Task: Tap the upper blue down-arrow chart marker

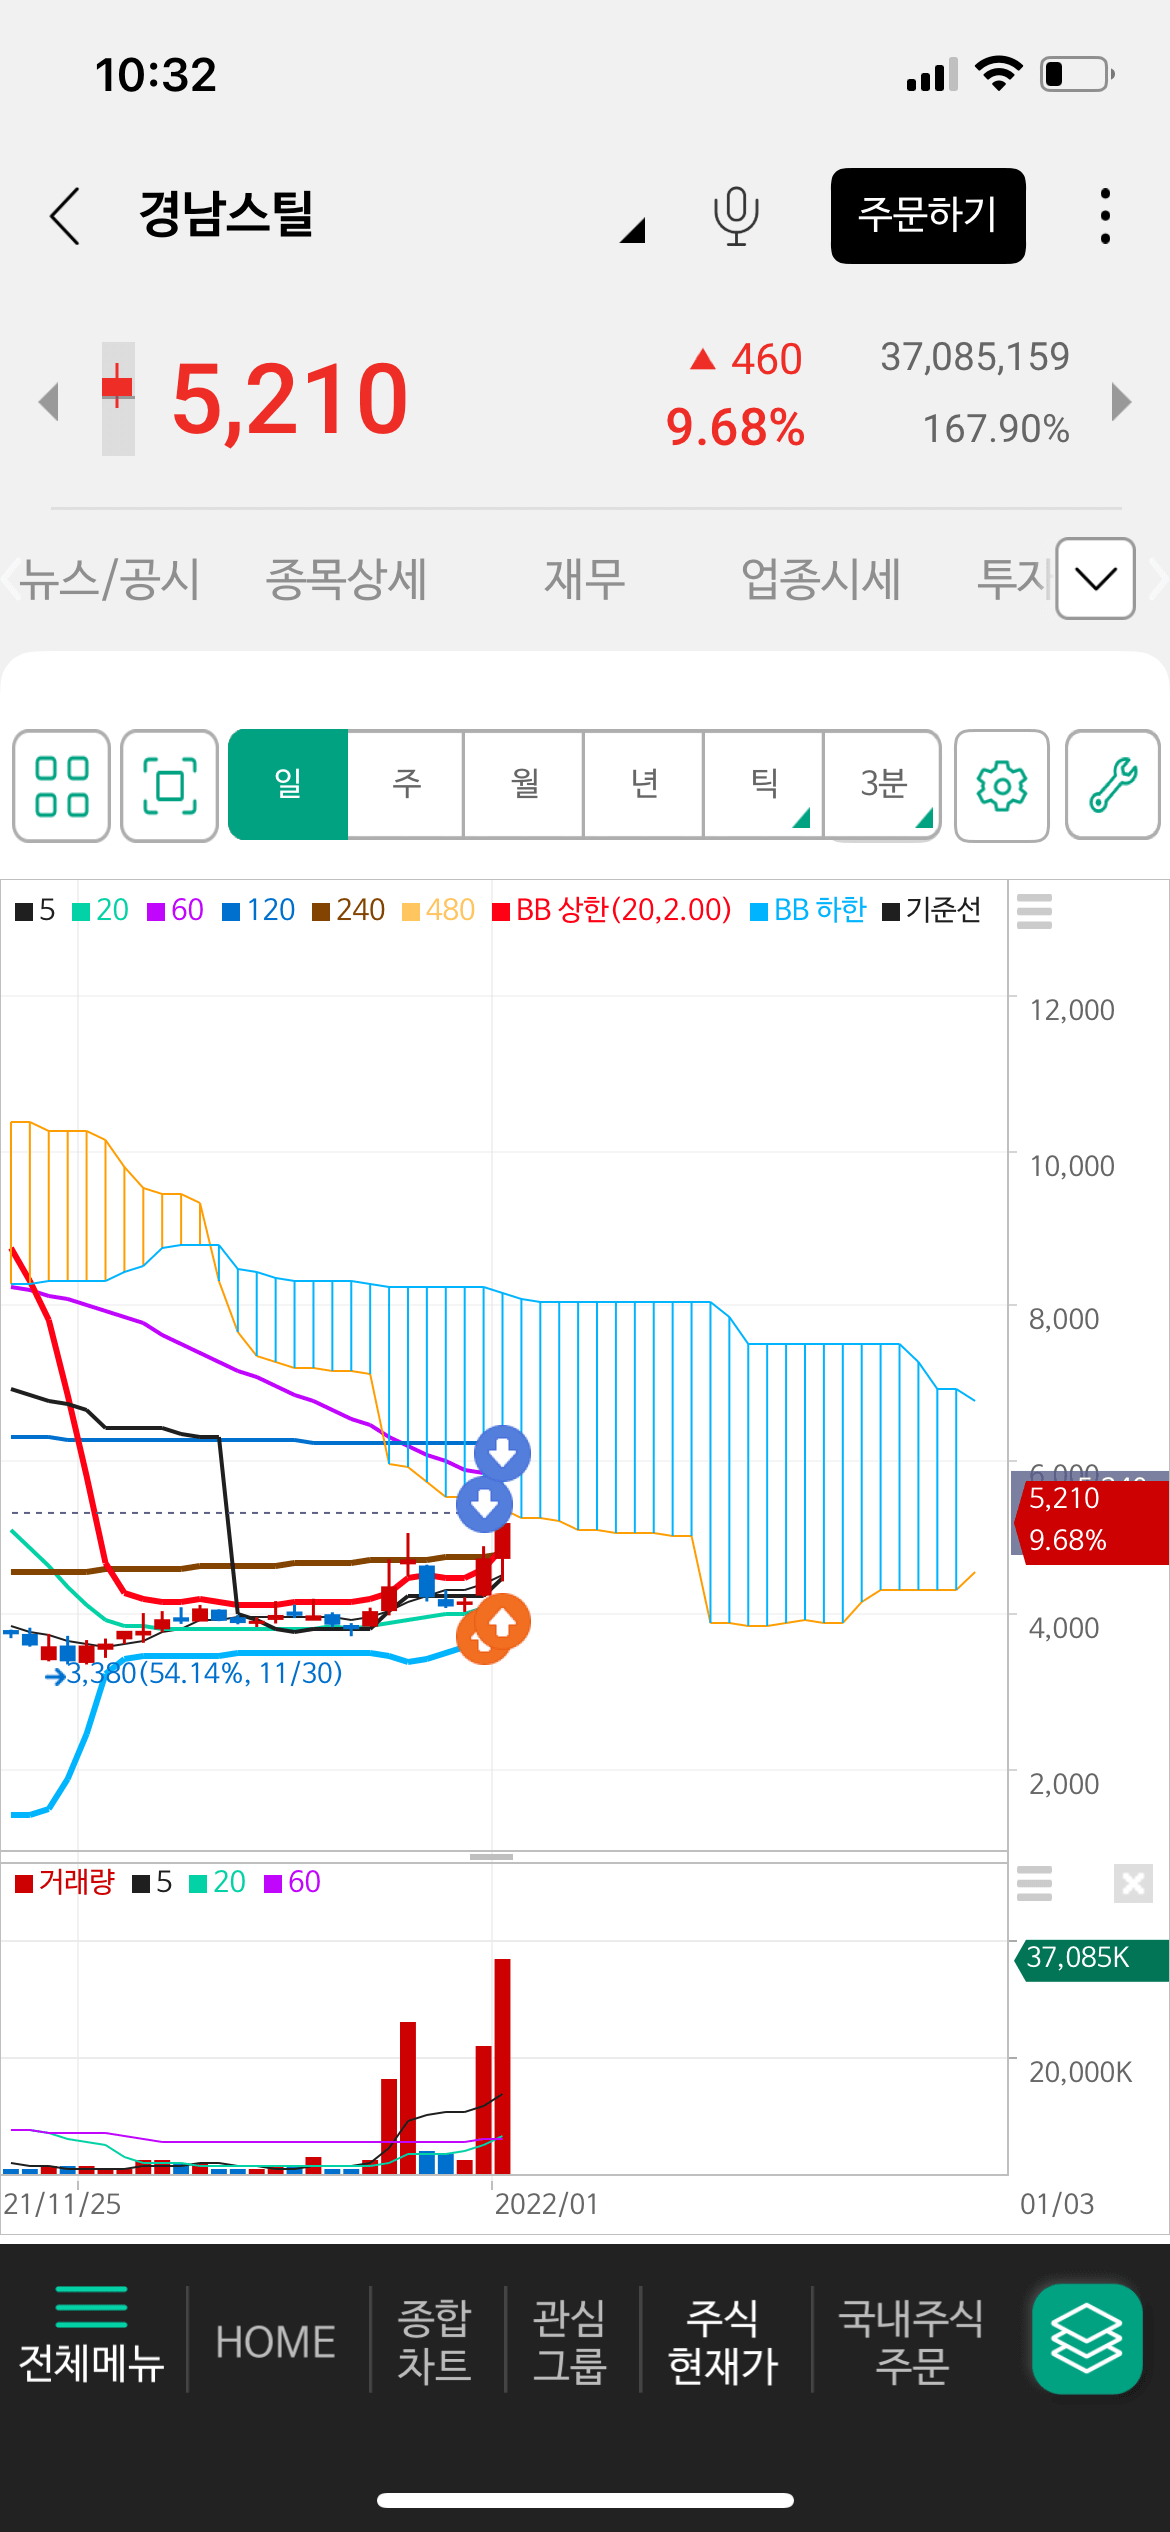Action: click(502, 1453)
